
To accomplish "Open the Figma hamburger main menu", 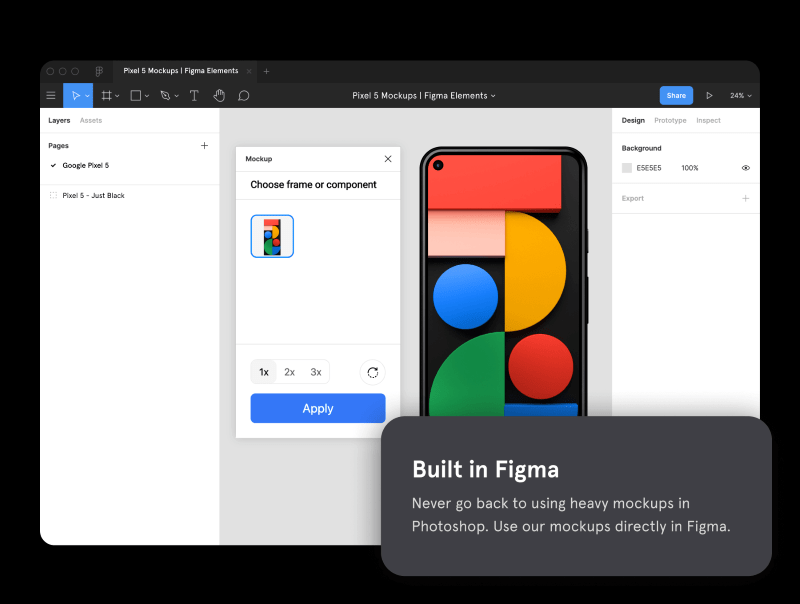I will [51, 96].
